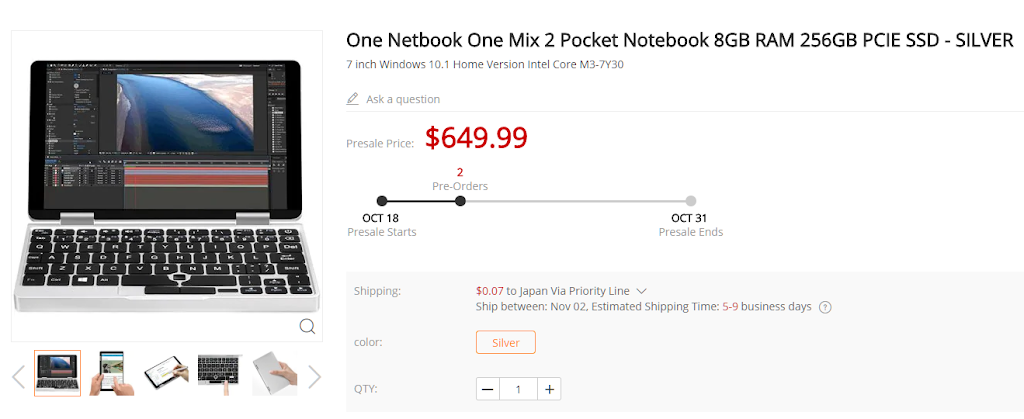The image size is (1024, 419).
Task: Select the Silver color option
Action: [x=505, y=342]
